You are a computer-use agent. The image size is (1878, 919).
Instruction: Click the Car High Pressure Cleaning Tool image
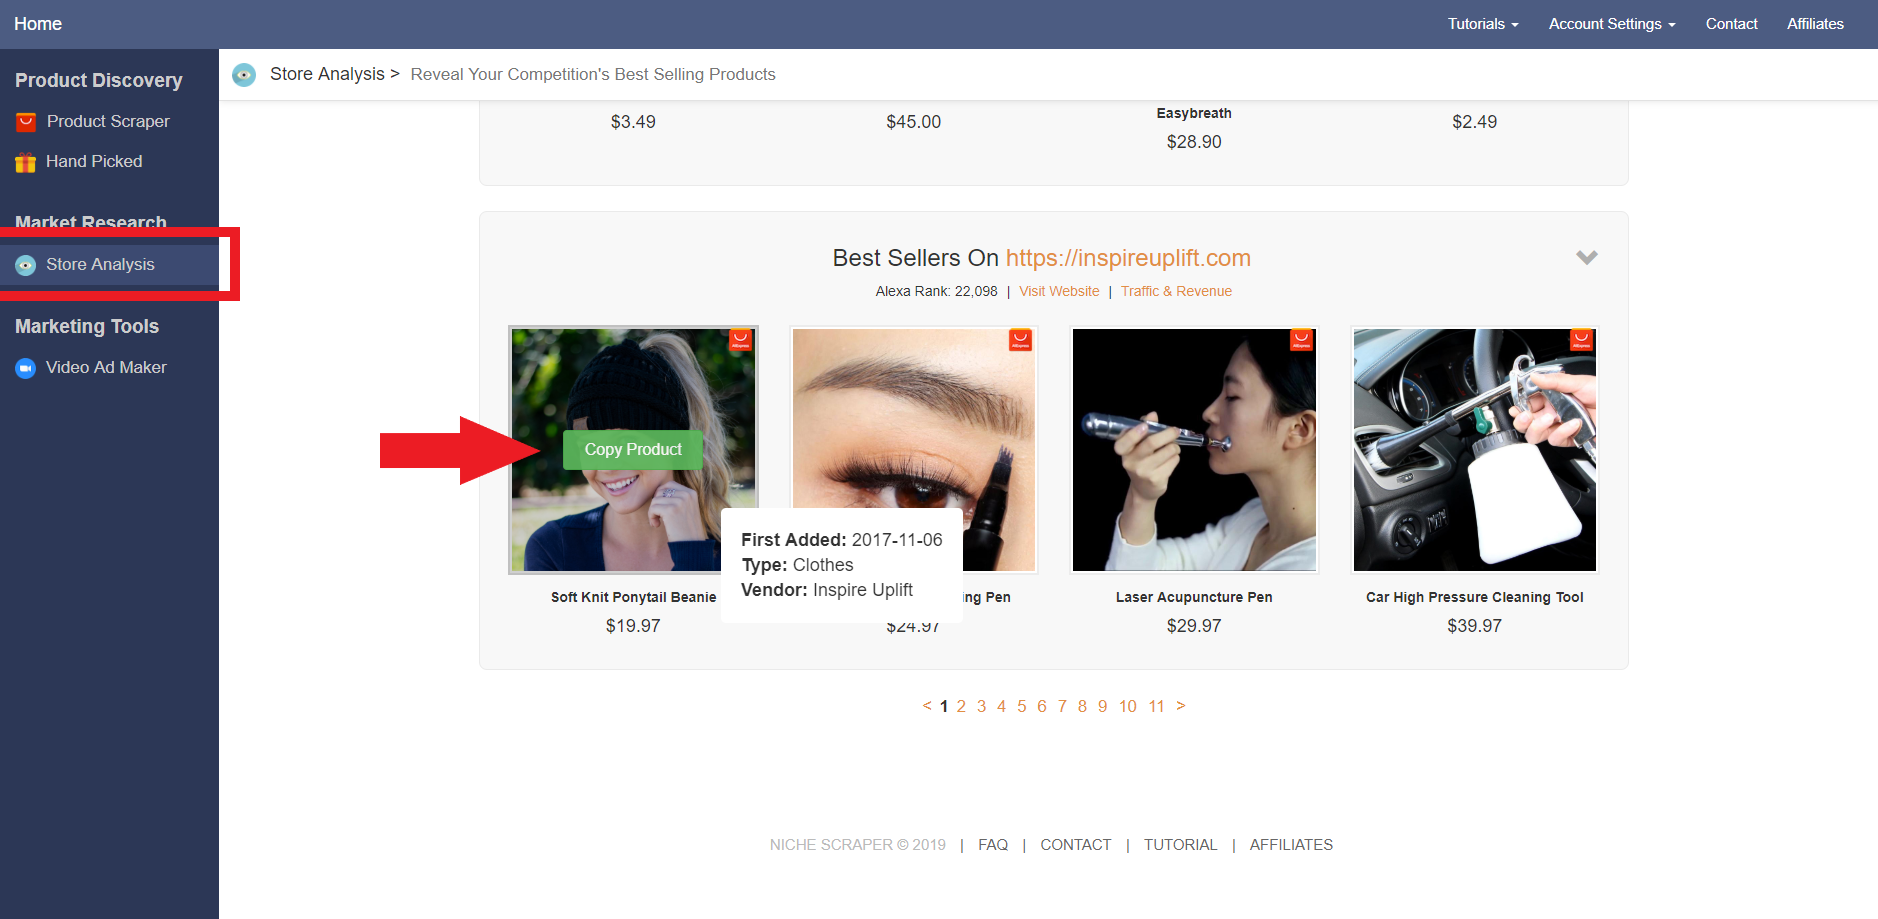1475,450
